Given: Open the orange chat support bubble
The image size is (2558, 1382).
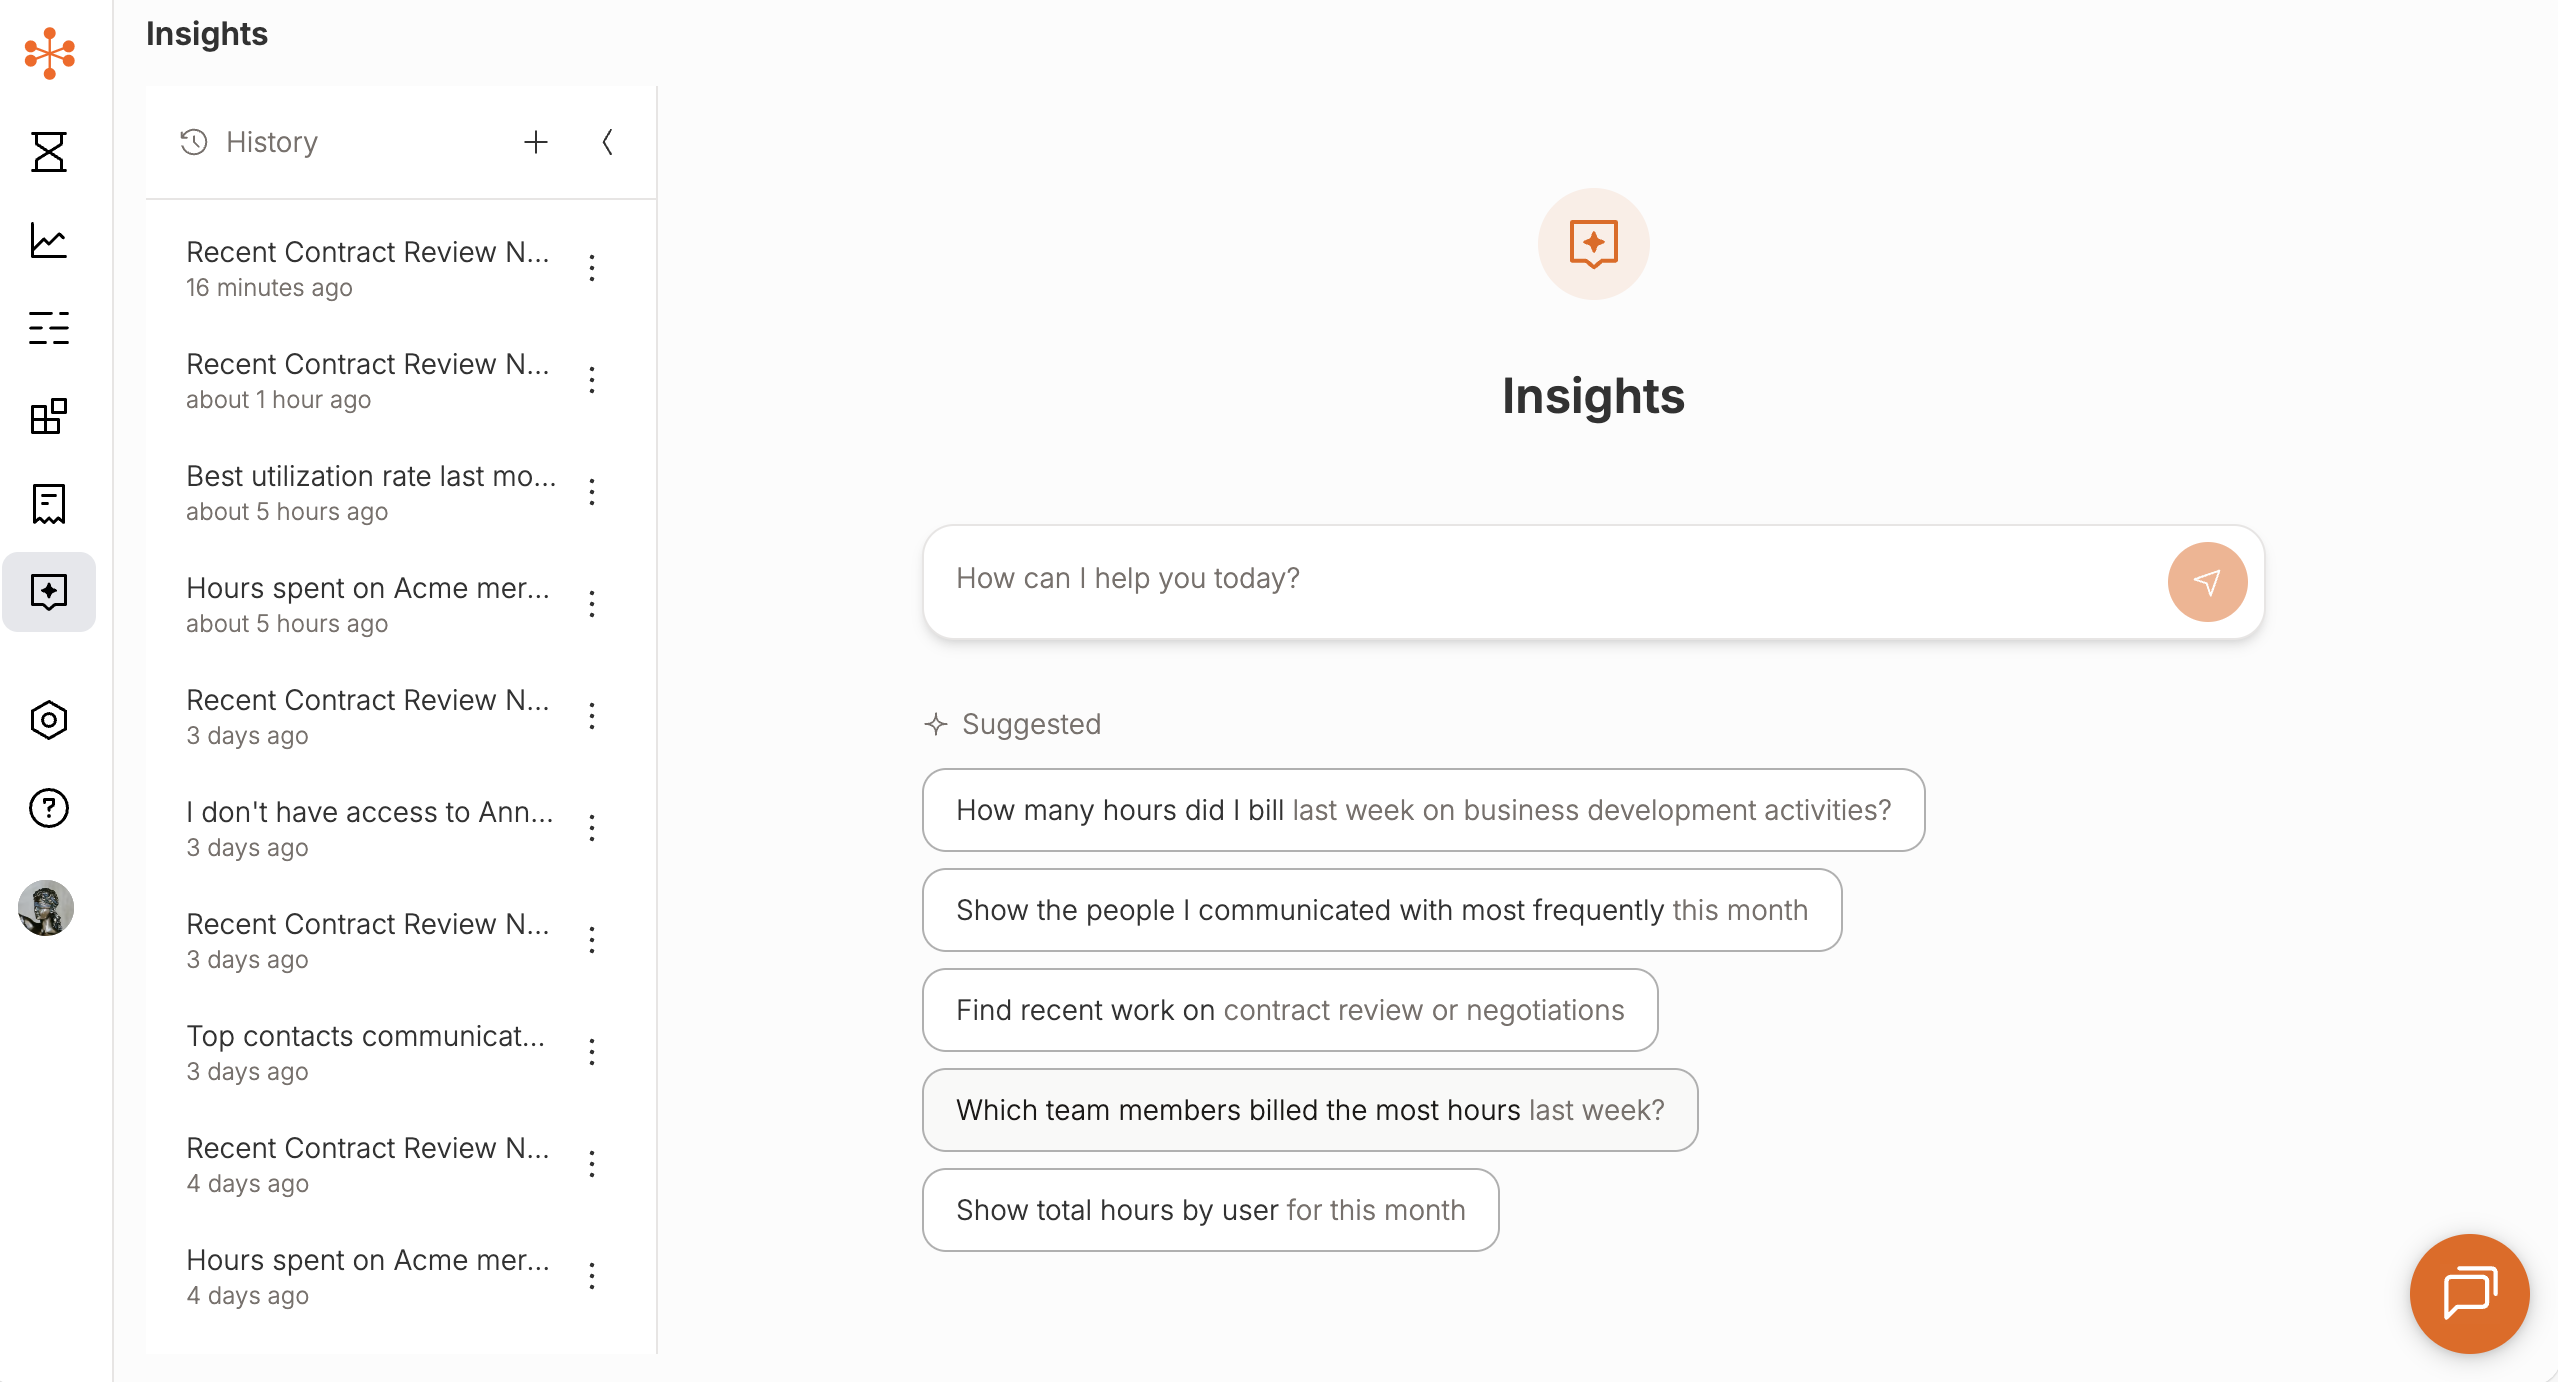Looking at the screenshot, I should [2469, 1293].
